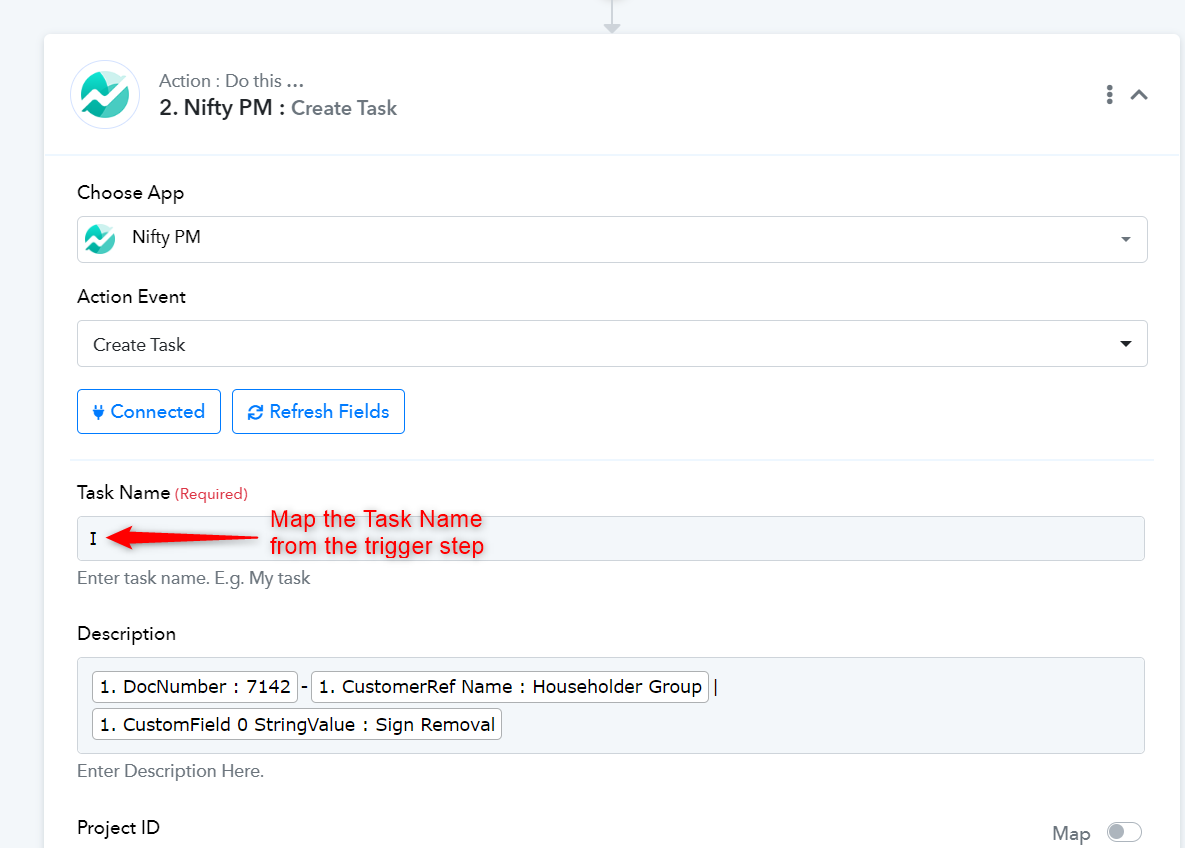Image resolution: width=1185 pixels, height=848 pixels.
Task: Collapse the Nifty PM action step
Action: [1139, 94]
